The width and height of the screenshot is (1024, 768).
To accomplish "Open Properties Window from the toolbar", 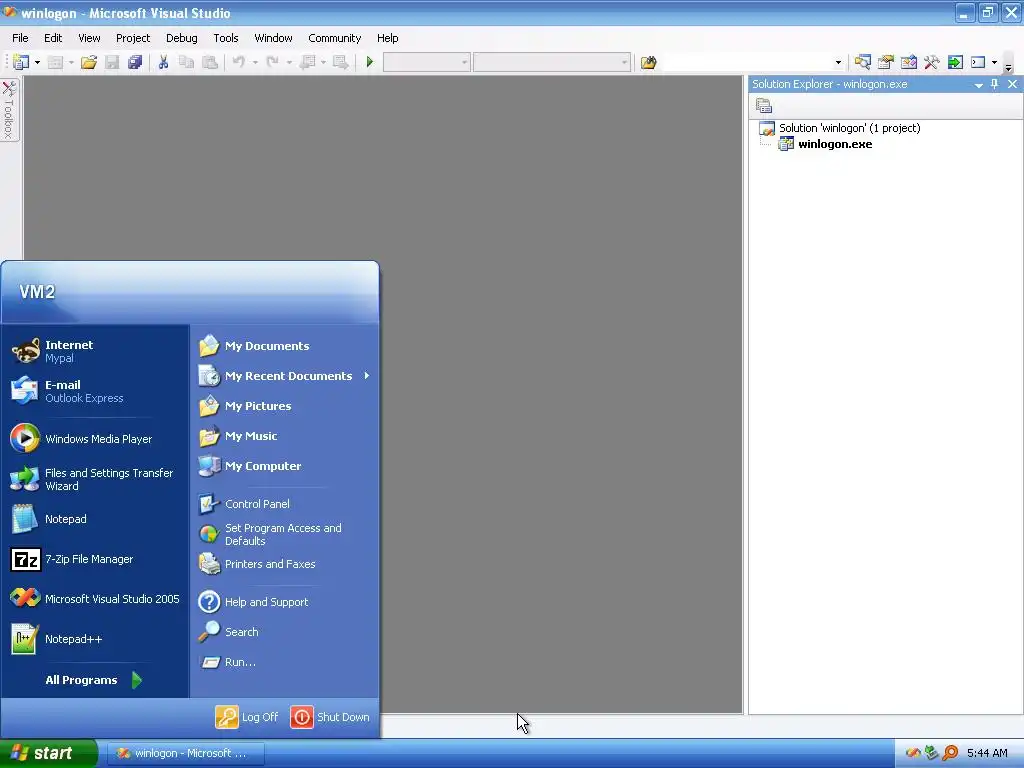I will 886,62.
